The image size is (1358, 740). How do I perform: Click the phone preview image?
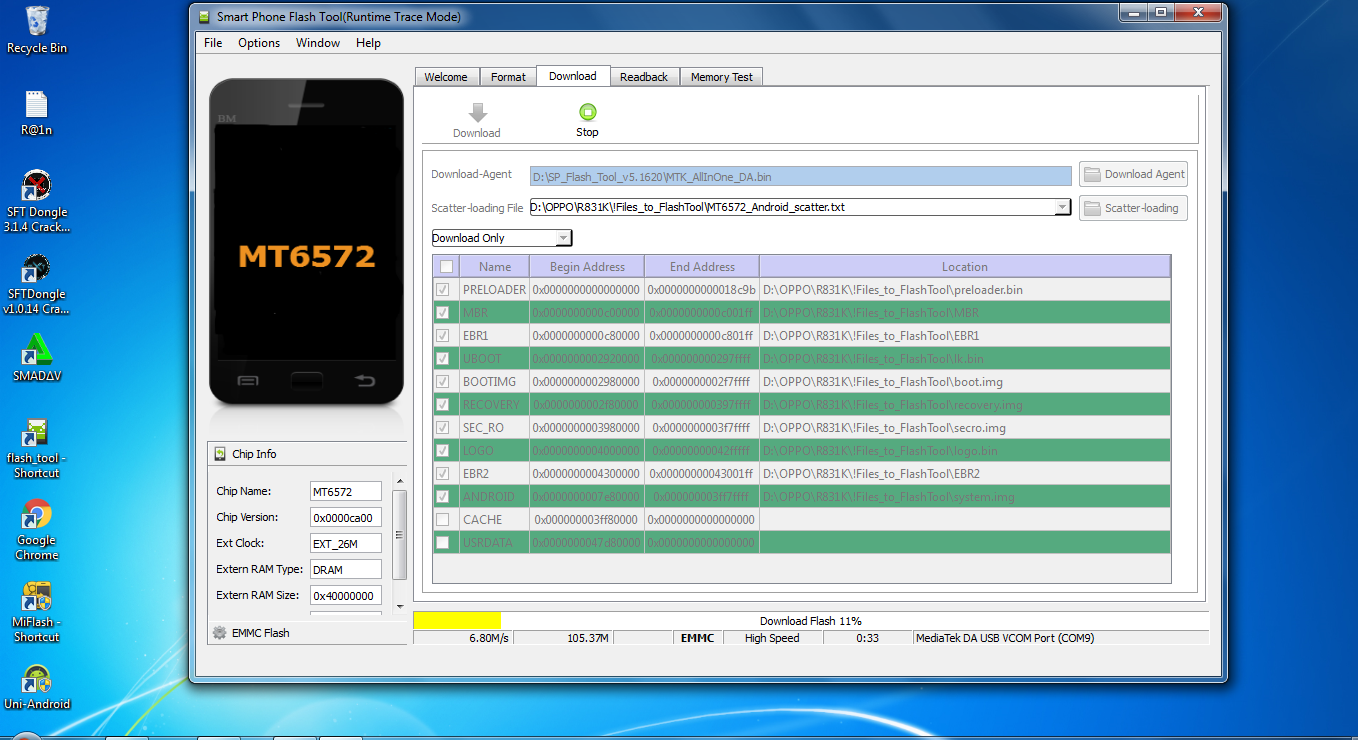(x=306, y=241)
